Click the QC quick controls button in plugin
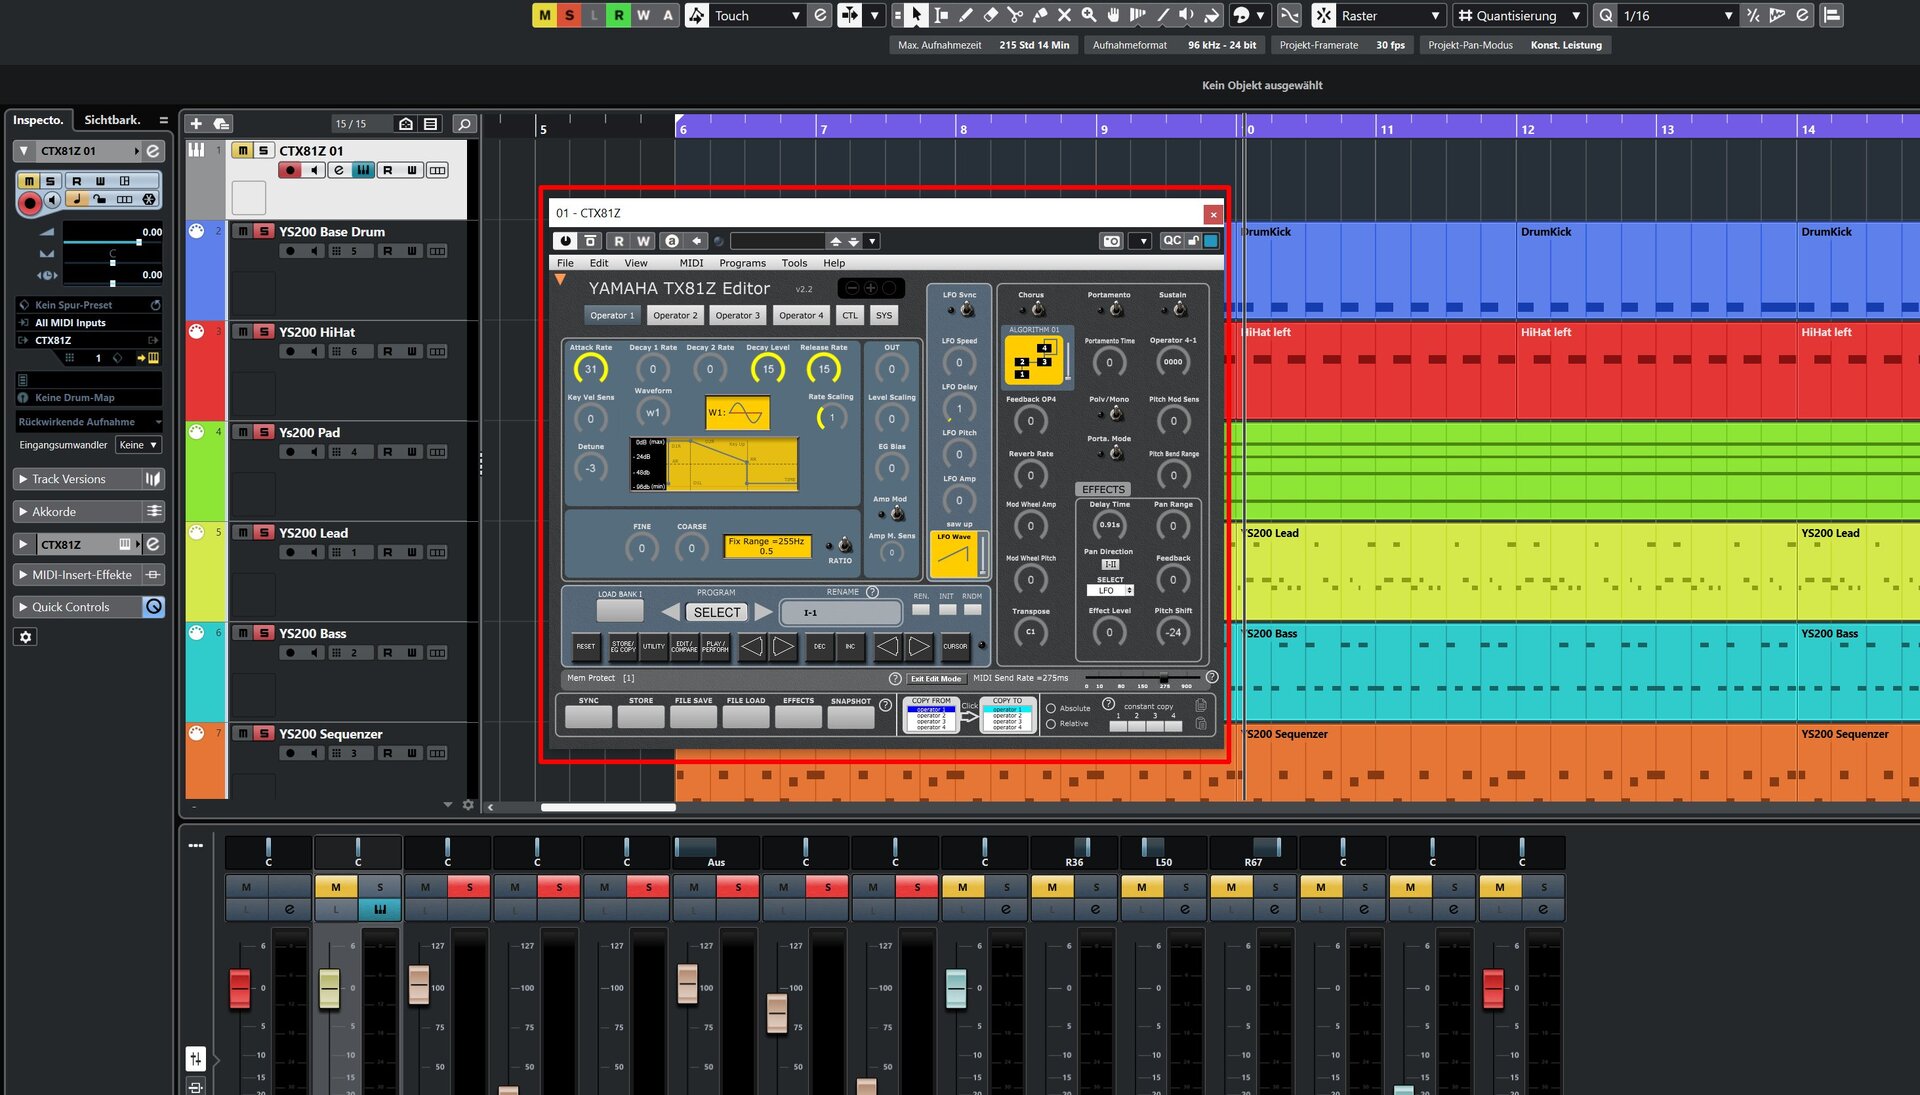The height and width of the screenshot is (1095, 1920). tap(1172, 241)
